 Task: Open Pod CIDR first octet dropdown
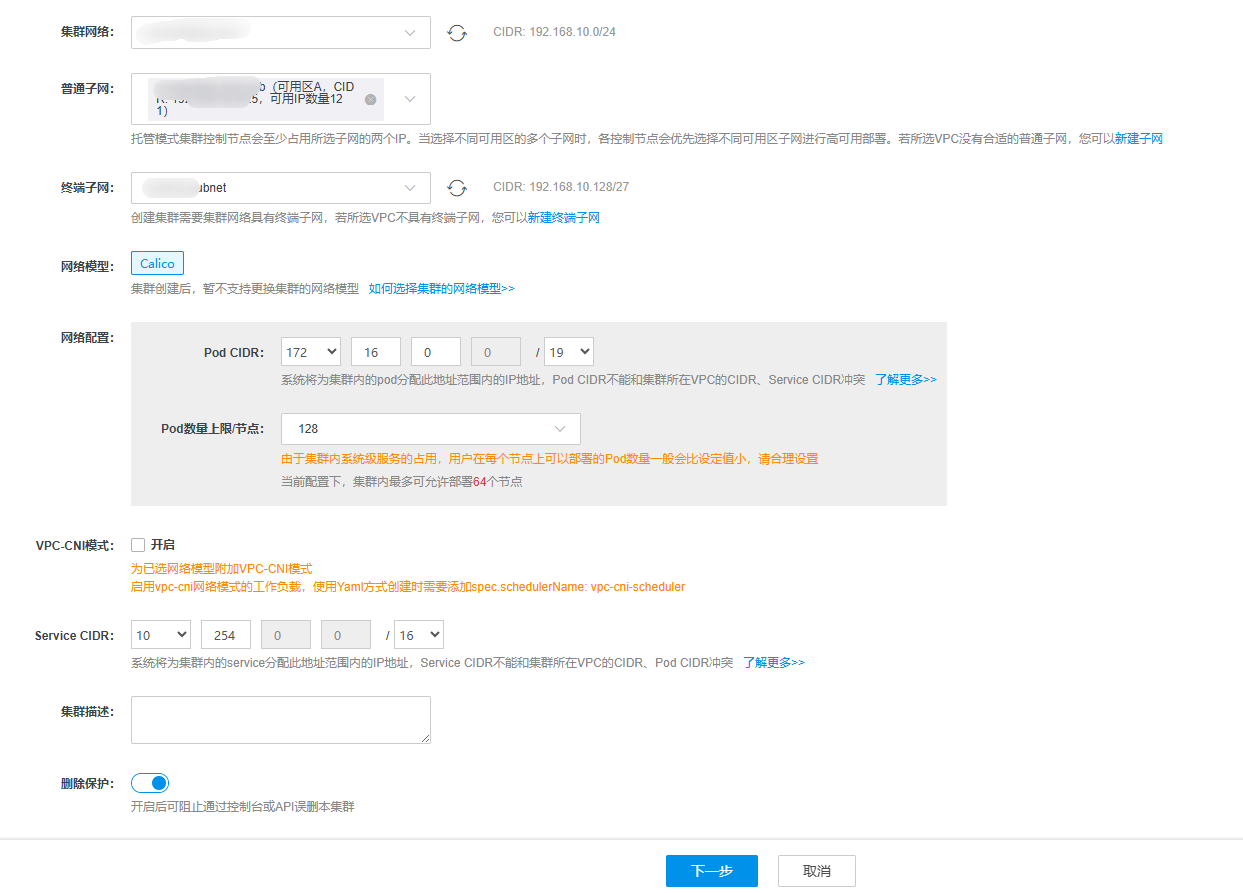coord(311,352)
